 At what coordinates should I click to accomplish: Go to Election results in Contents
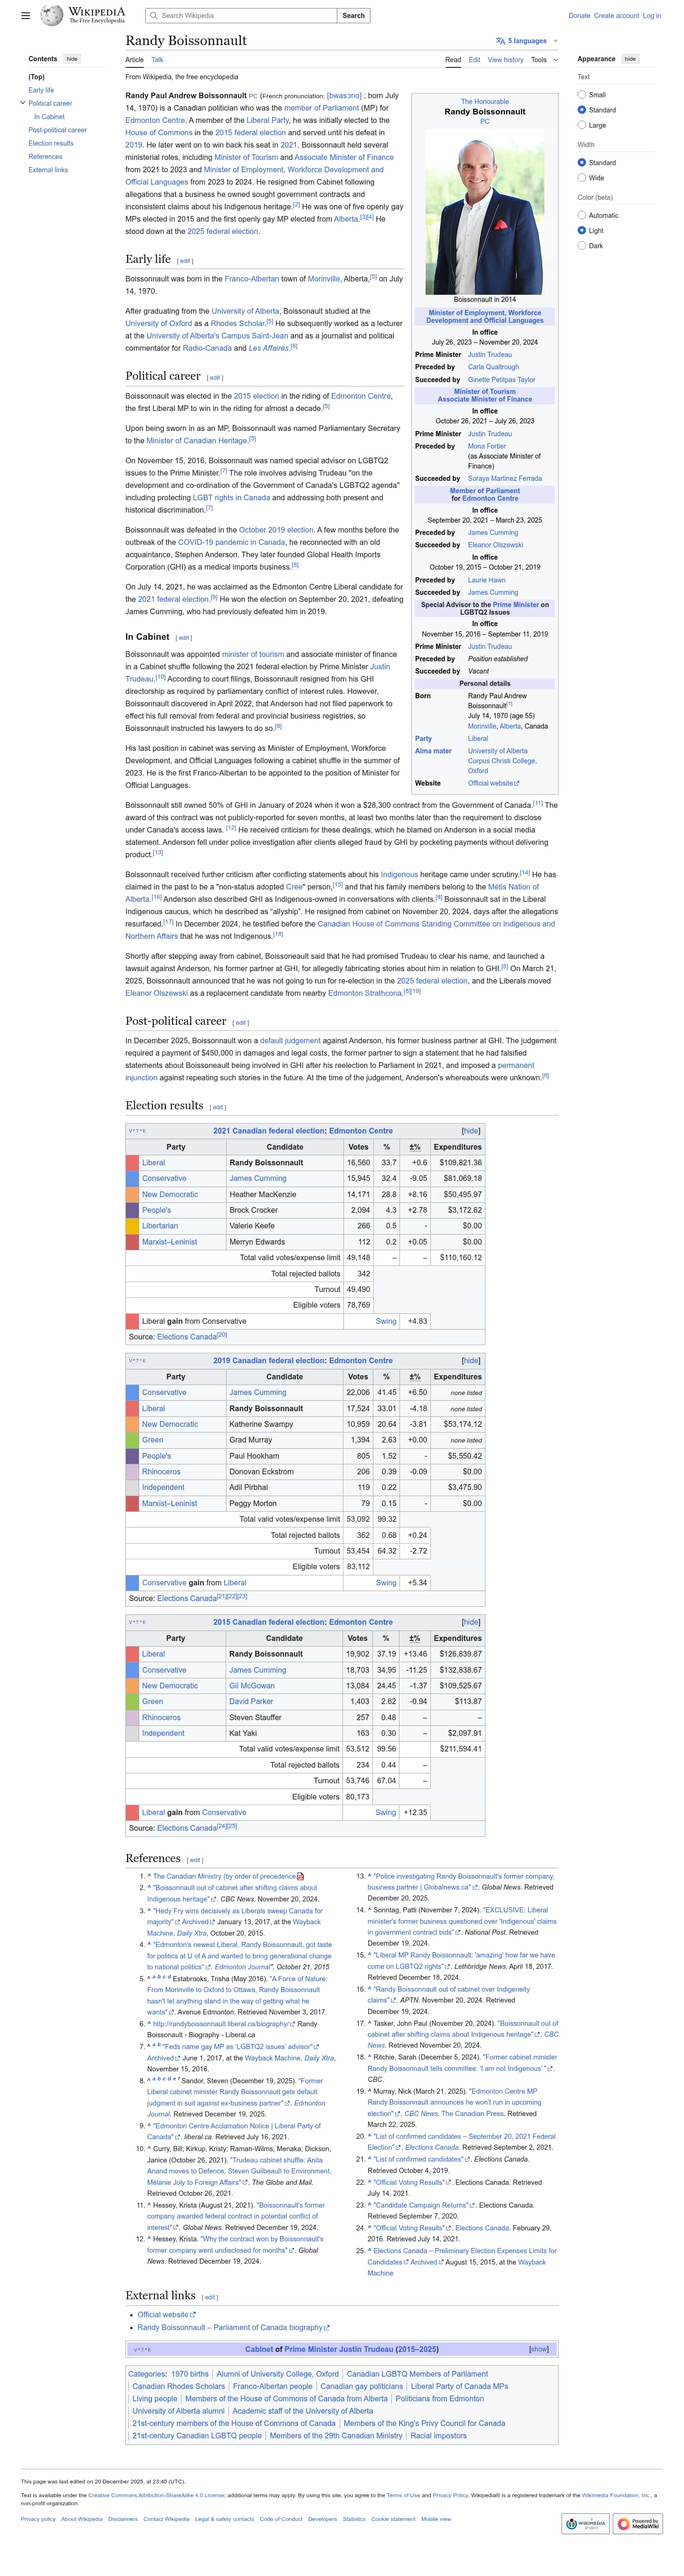(x=51, y=143)
